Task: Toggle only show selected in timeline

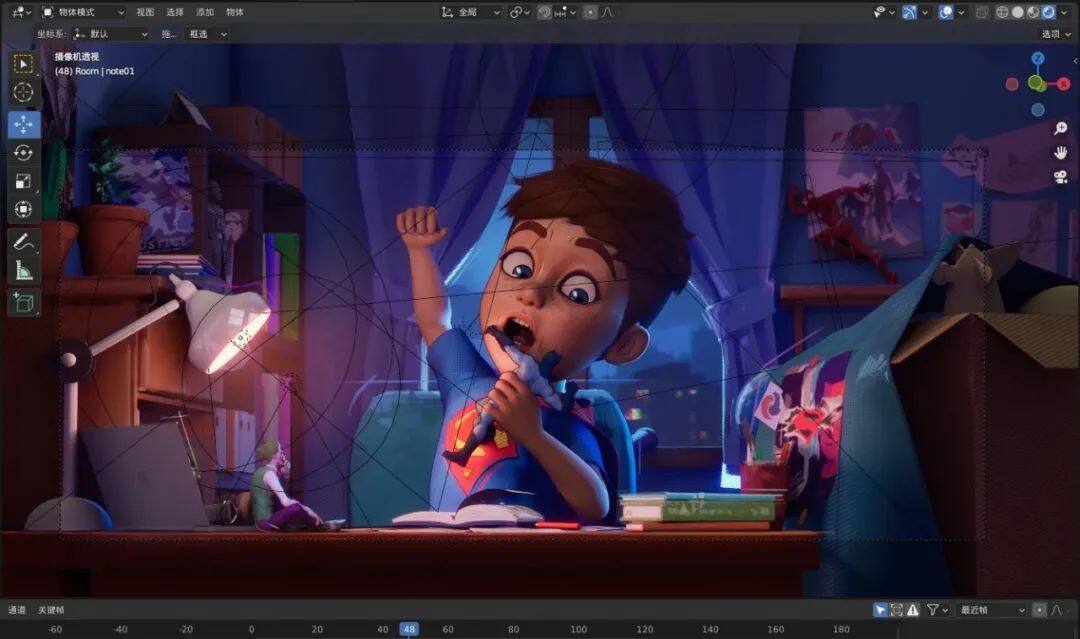Action: coord(880,610)
